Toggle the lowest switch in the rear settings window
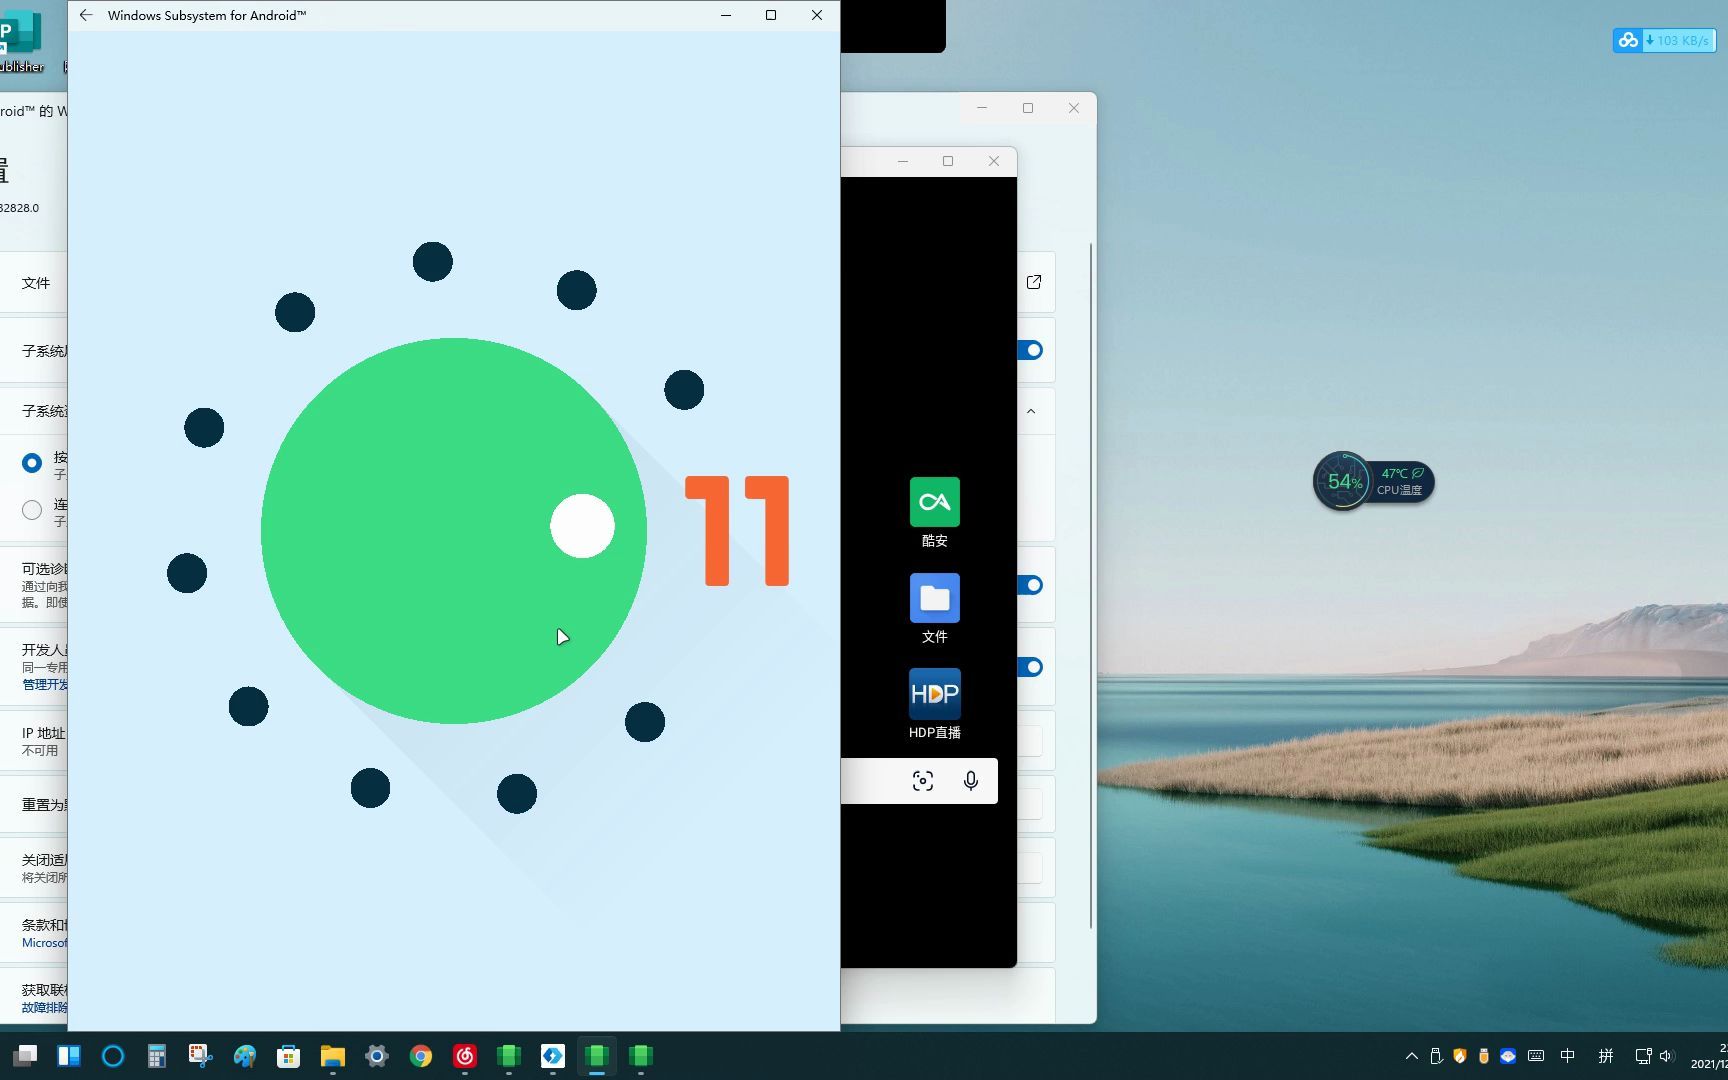The image size is (1728, 1080). click(x=1030, y=667)
